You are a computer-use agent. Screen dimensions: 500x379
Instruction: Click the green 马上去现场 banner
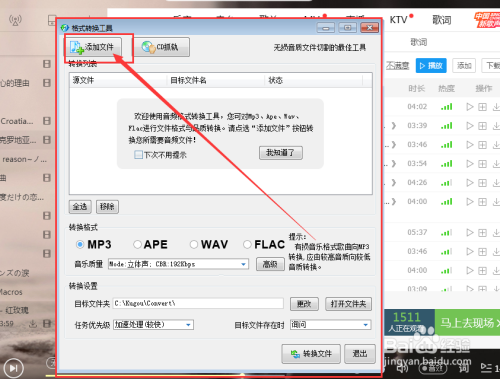click(x=467, y=323)
